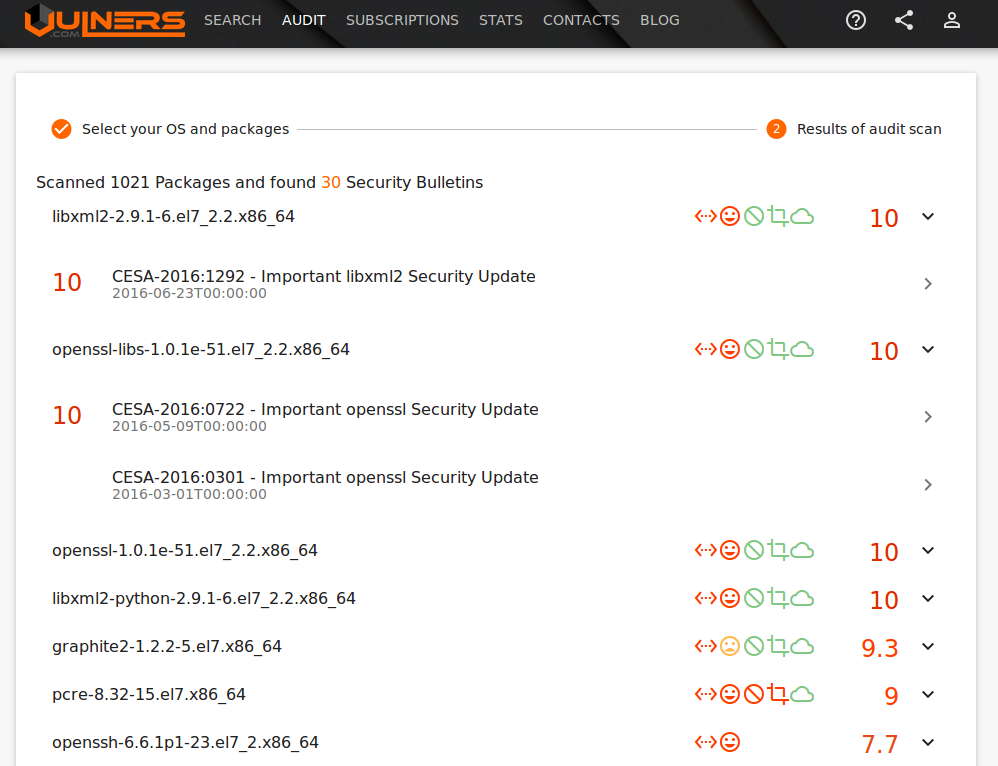This screenshot has height=766, width=998.
Task: Click the share icon in the top bar
Action: [904, 19]
